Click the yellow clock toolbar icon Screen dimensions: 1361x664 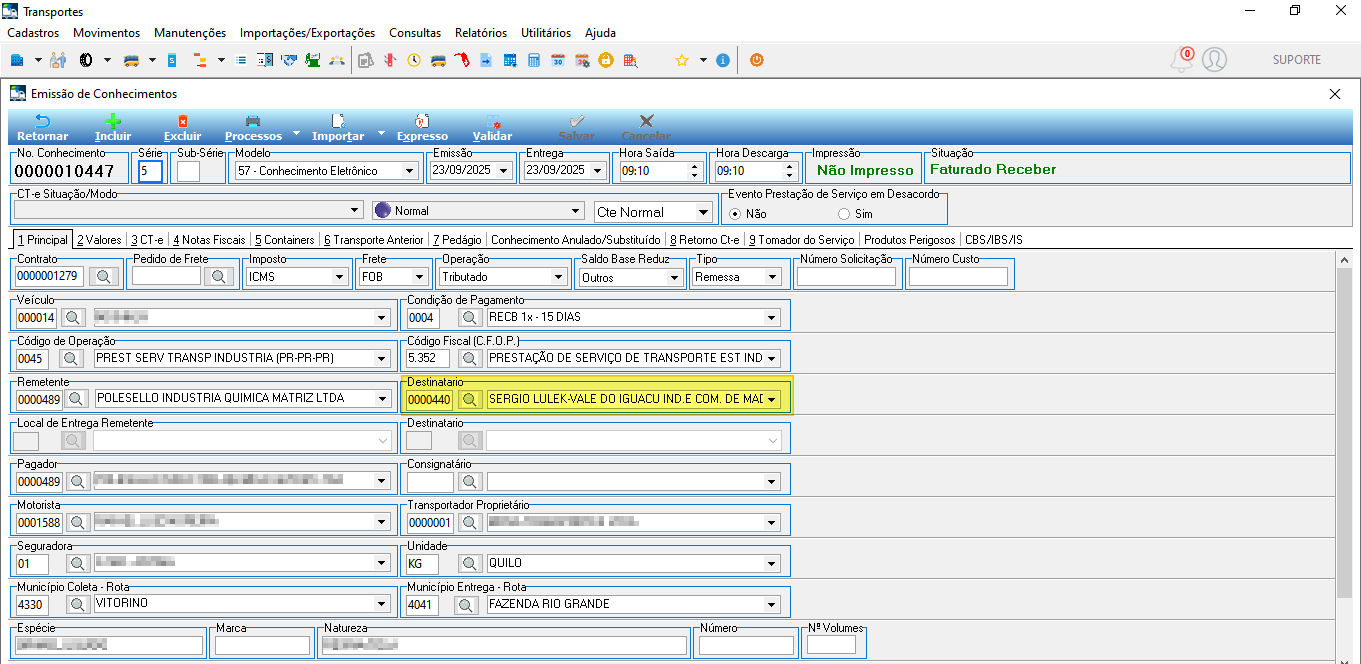tap(414, 60)
